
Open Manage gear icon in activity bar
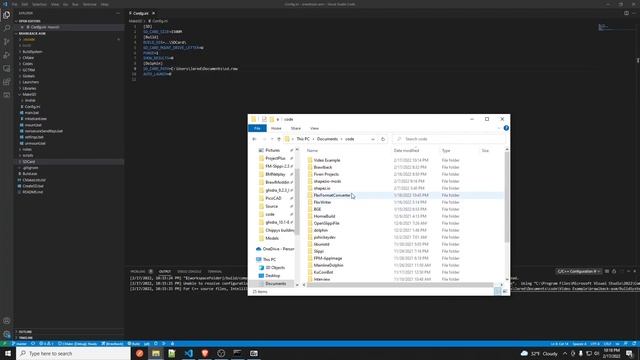7,334
